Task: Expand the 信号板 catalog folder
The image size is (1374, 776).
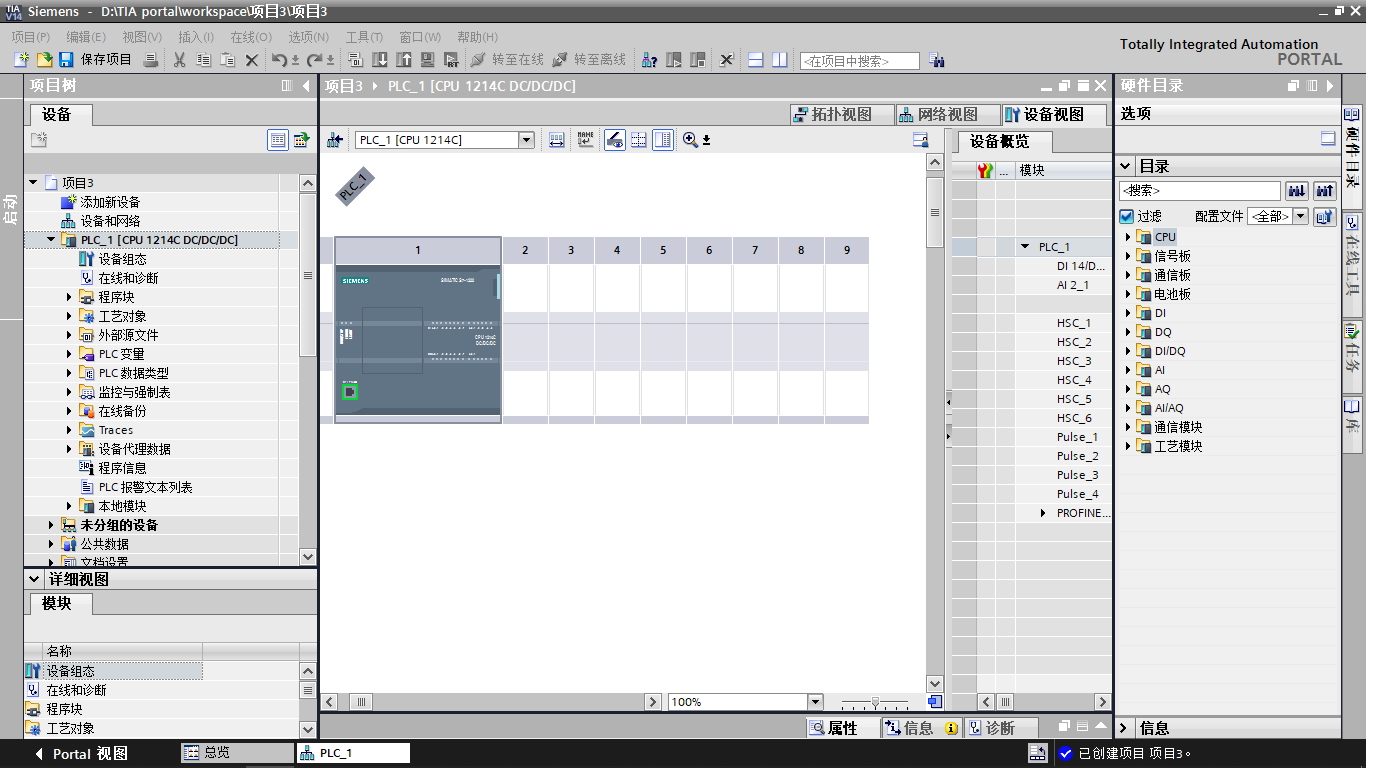Action: pos(1127,256)
